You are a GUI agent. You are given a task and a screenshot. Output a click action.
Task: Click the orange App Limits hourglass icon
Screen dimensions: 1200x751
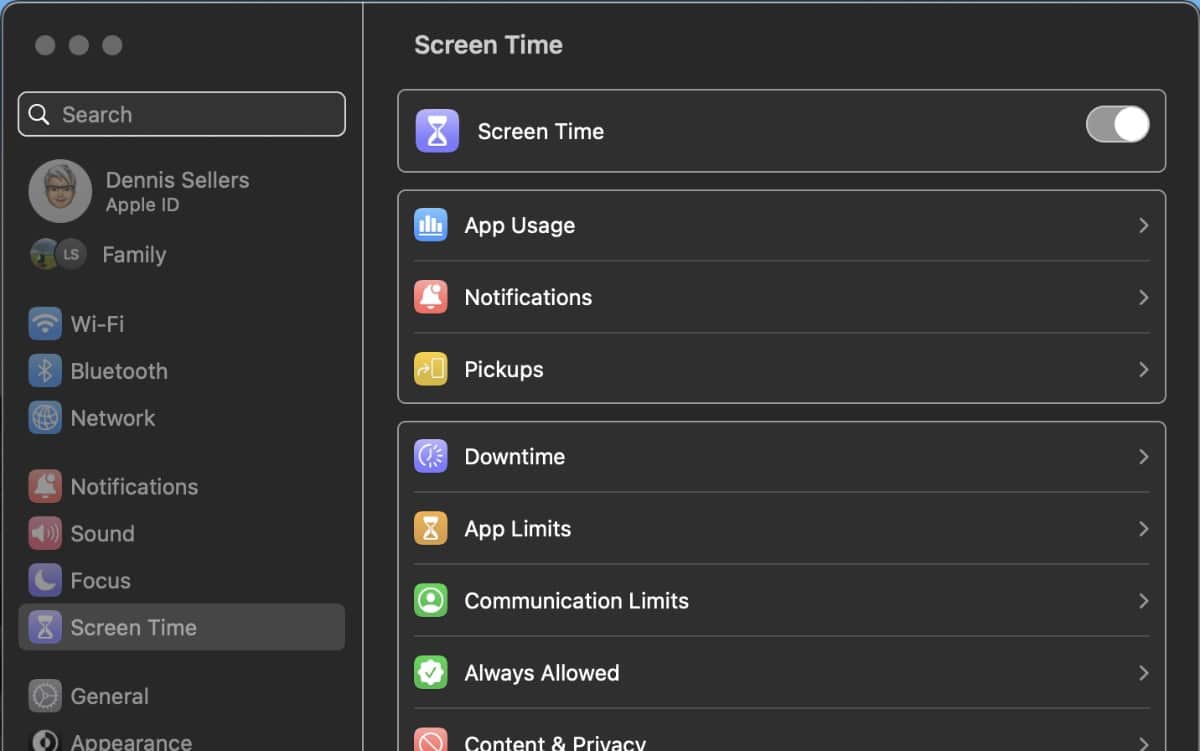pos(431,529)
